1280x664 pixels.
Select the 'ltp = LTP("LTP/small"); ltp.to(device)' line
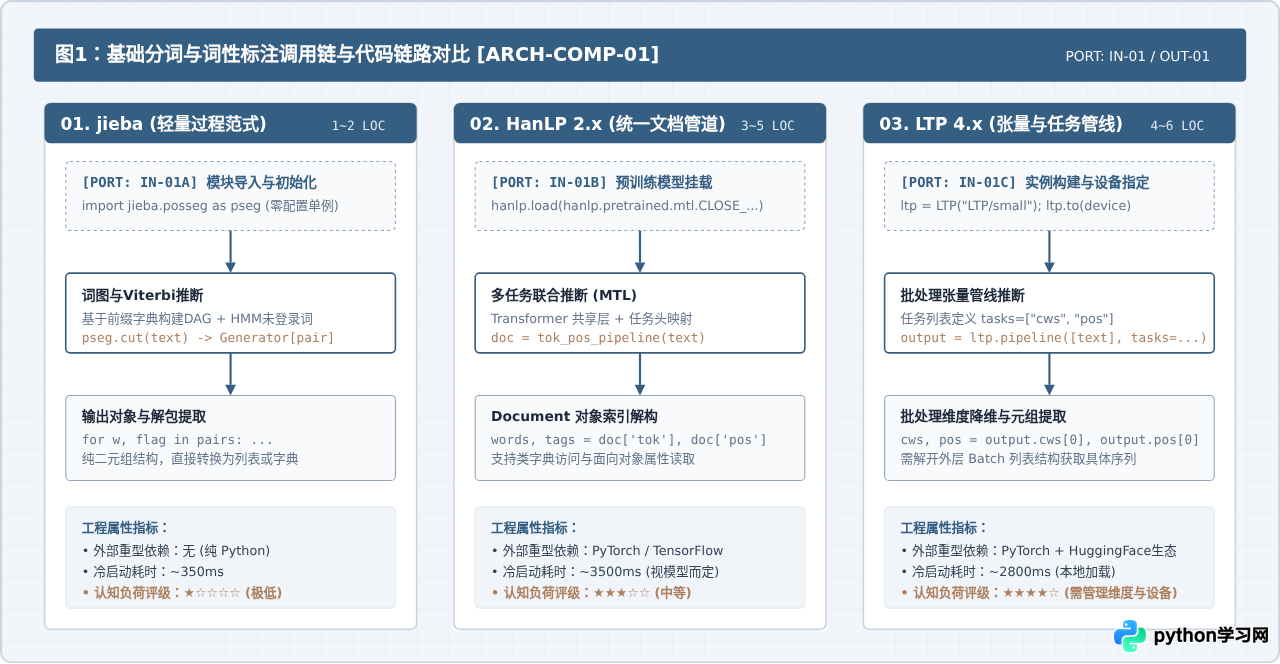point(1016,205)
